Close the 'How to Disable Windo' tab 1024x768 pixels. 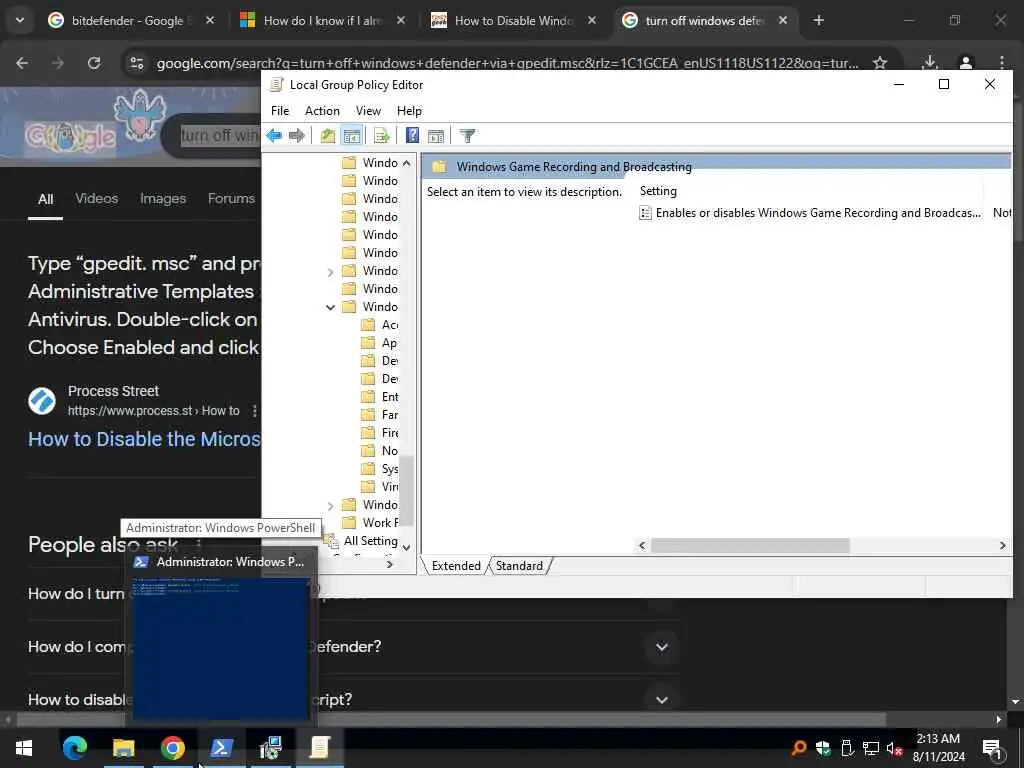[592, 20]
